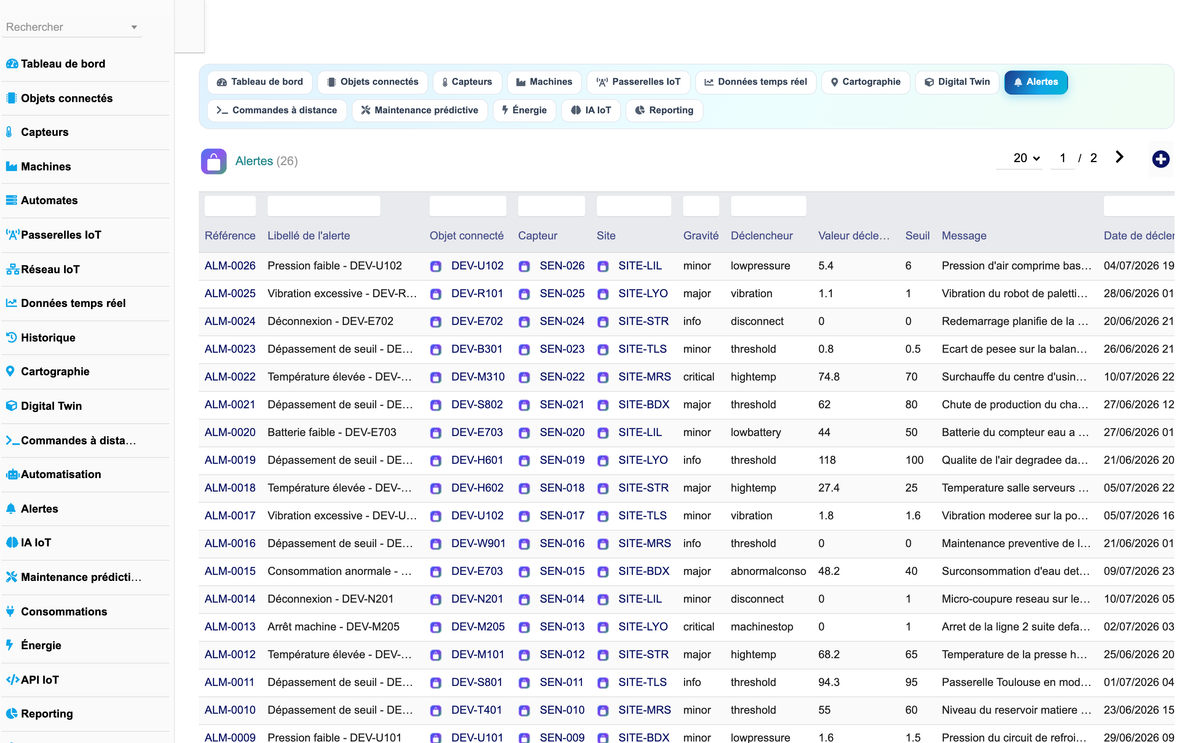Click the Réseau IoT sidebar icon

coord(12,270)
